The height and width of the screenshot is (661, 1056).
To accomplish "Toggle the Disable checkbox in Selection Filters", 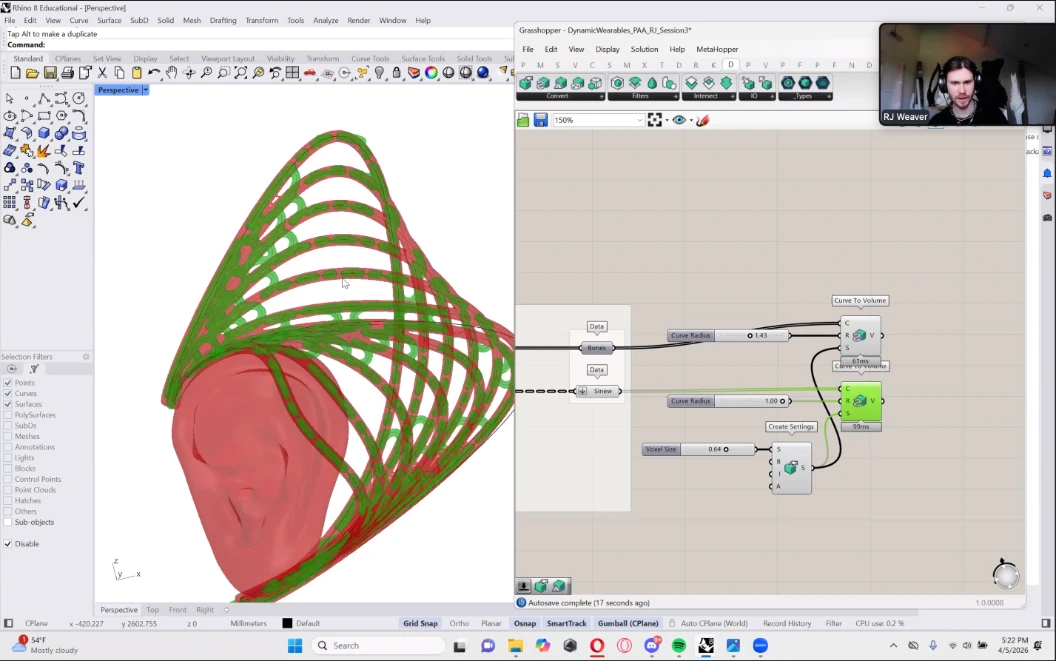I will click(x=9, y=544).
